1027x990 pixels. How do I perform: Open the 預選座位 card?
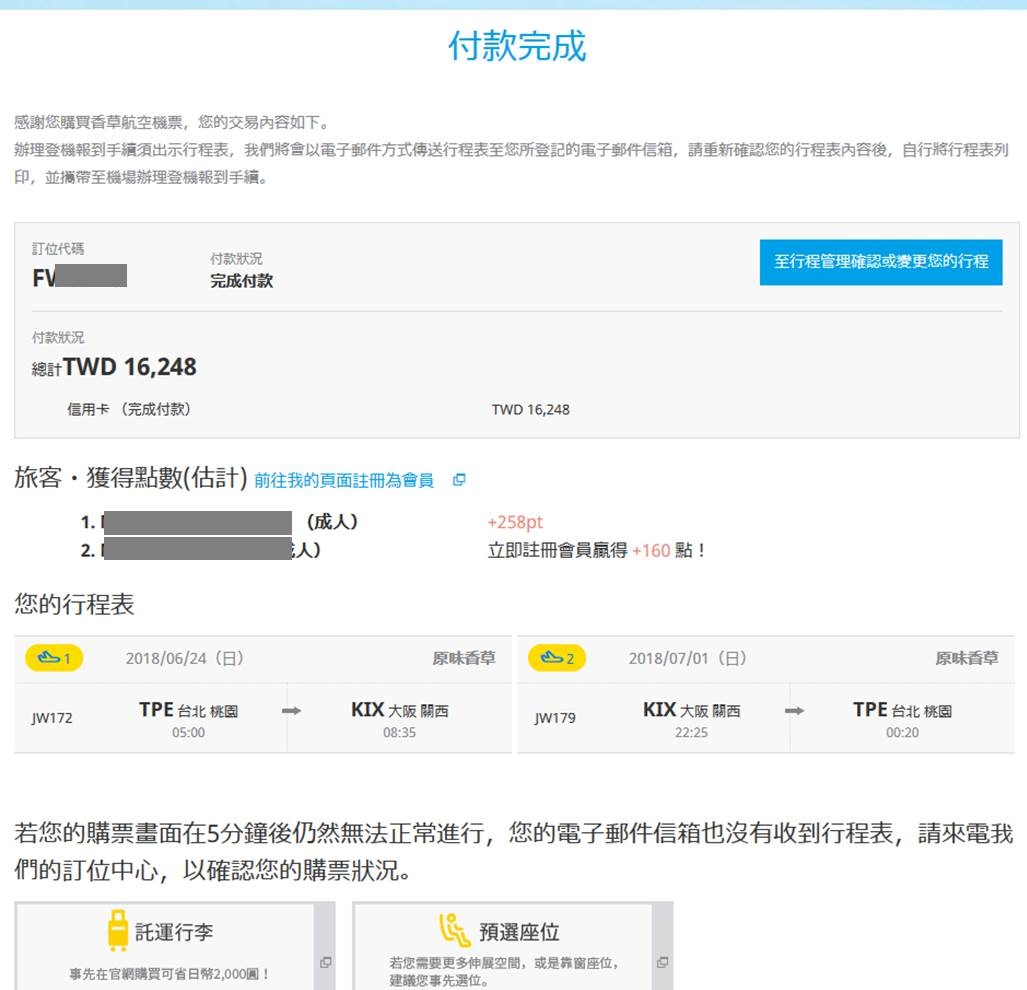[512, 947]
